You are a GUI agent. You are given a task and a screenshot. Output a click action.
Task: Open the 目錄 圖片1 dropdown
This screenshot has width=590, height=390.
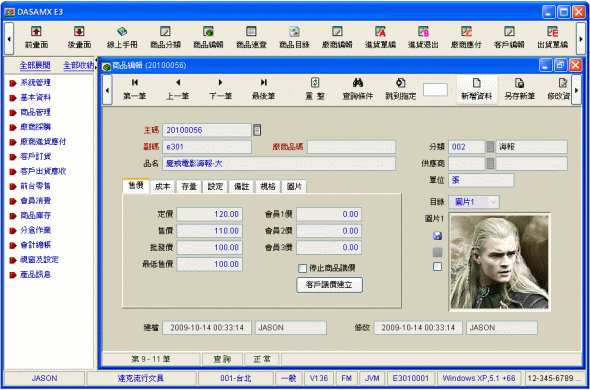click(494, 202)
